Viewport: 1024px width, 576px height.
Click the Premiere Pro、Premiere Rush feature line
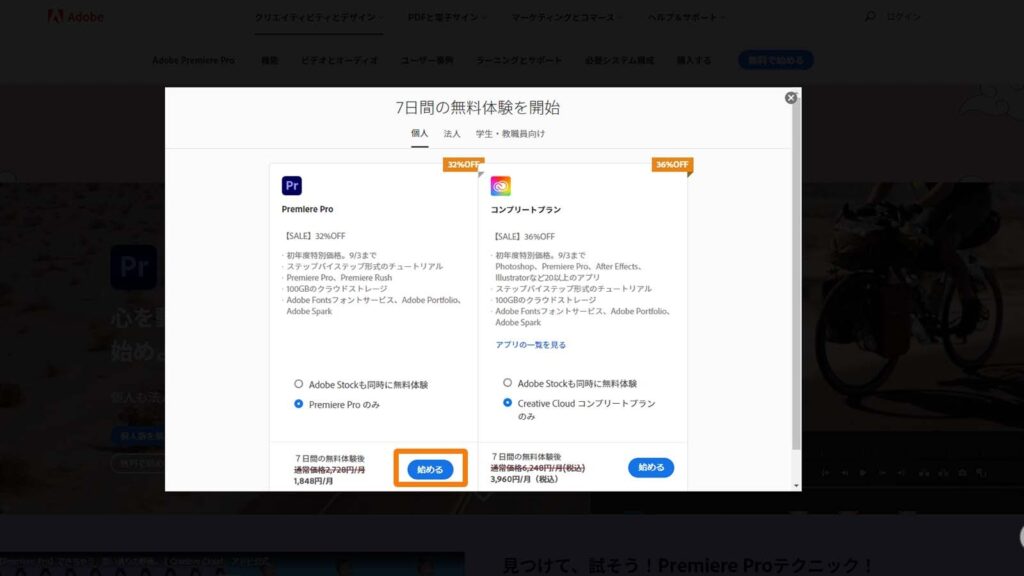339,278
